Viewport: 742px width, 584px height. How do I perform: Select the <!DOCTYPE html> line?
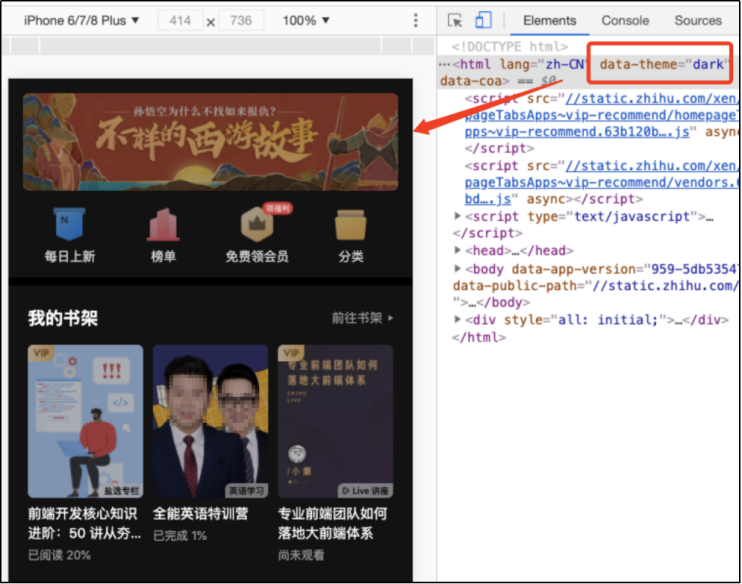[x=509, y=46]
